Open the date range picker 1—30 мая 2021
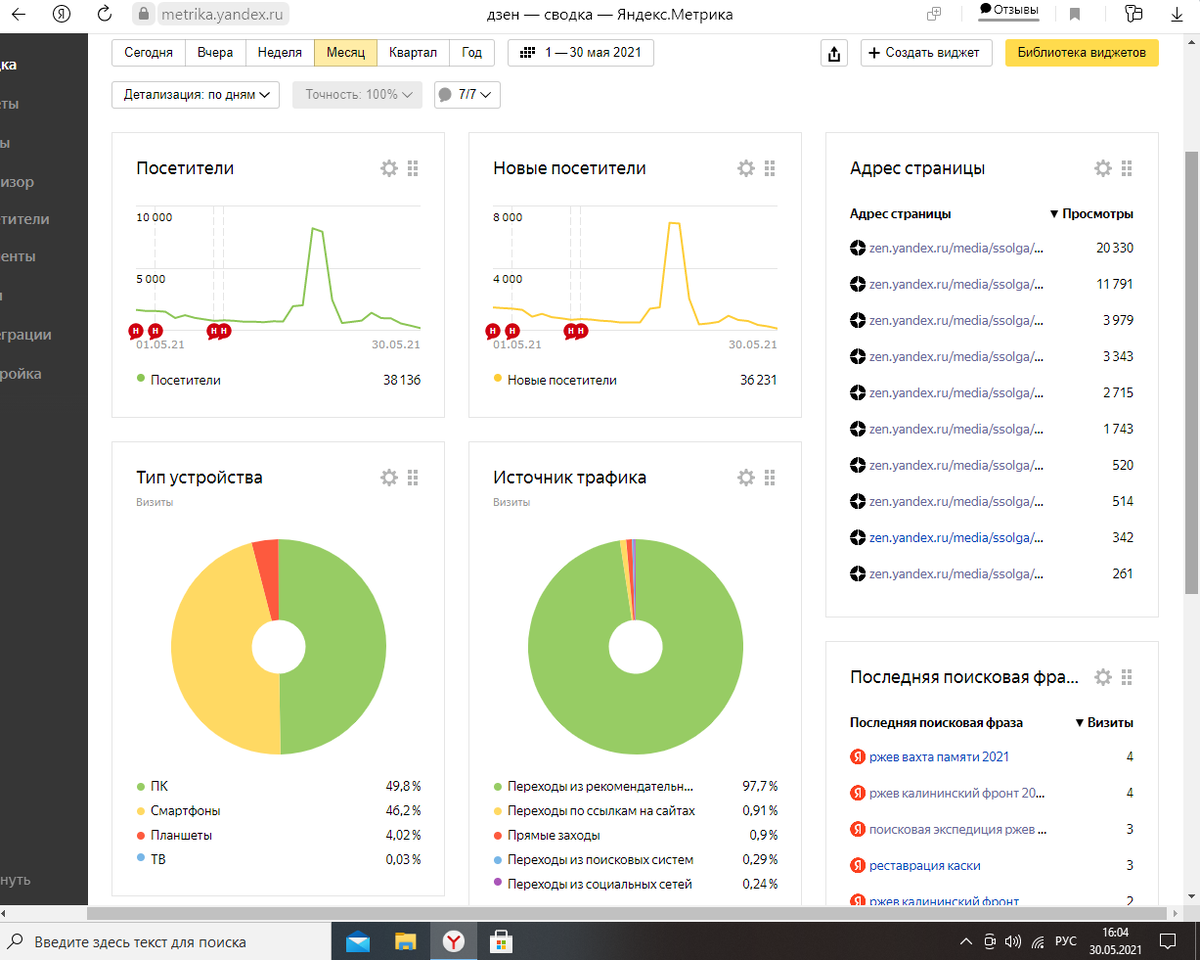The height and width of the screenshot is (960, 1200). (x=581, y=53)
